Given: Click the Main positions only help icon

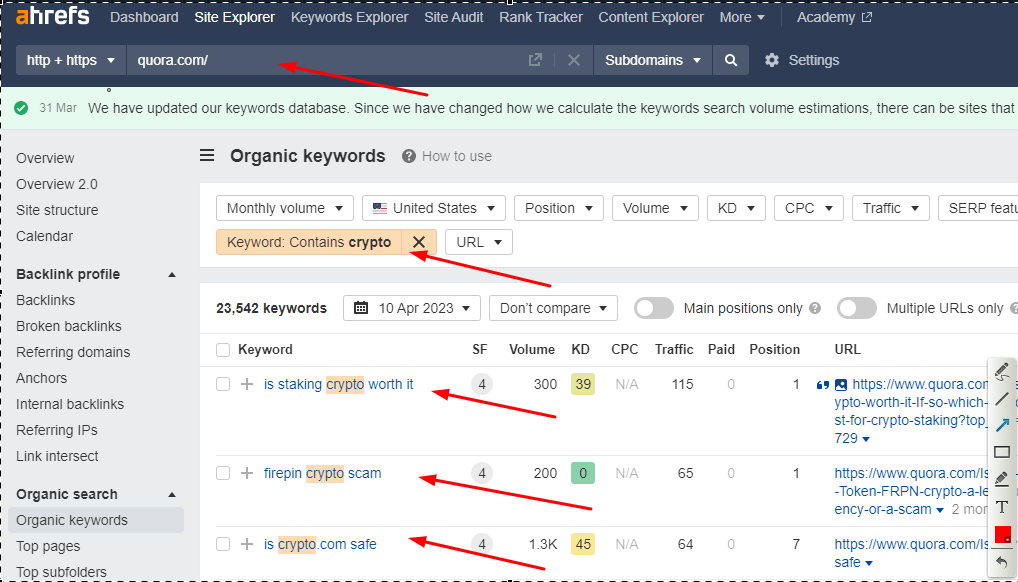Looking at the screenshot, I should click(815, 309).
